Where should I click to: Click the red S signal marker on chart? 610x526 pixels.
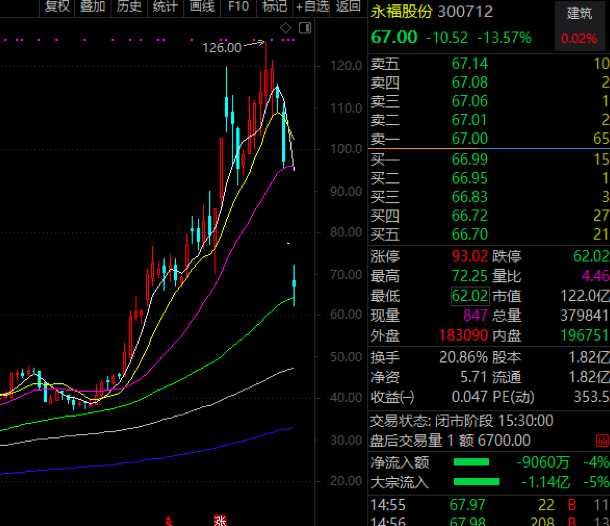pos(169,520)
